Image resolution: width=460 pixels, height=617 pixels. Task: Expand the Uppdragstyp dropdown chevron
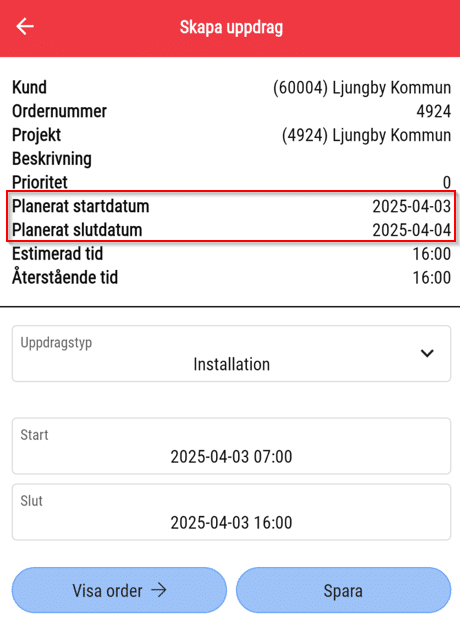(427, 353)
